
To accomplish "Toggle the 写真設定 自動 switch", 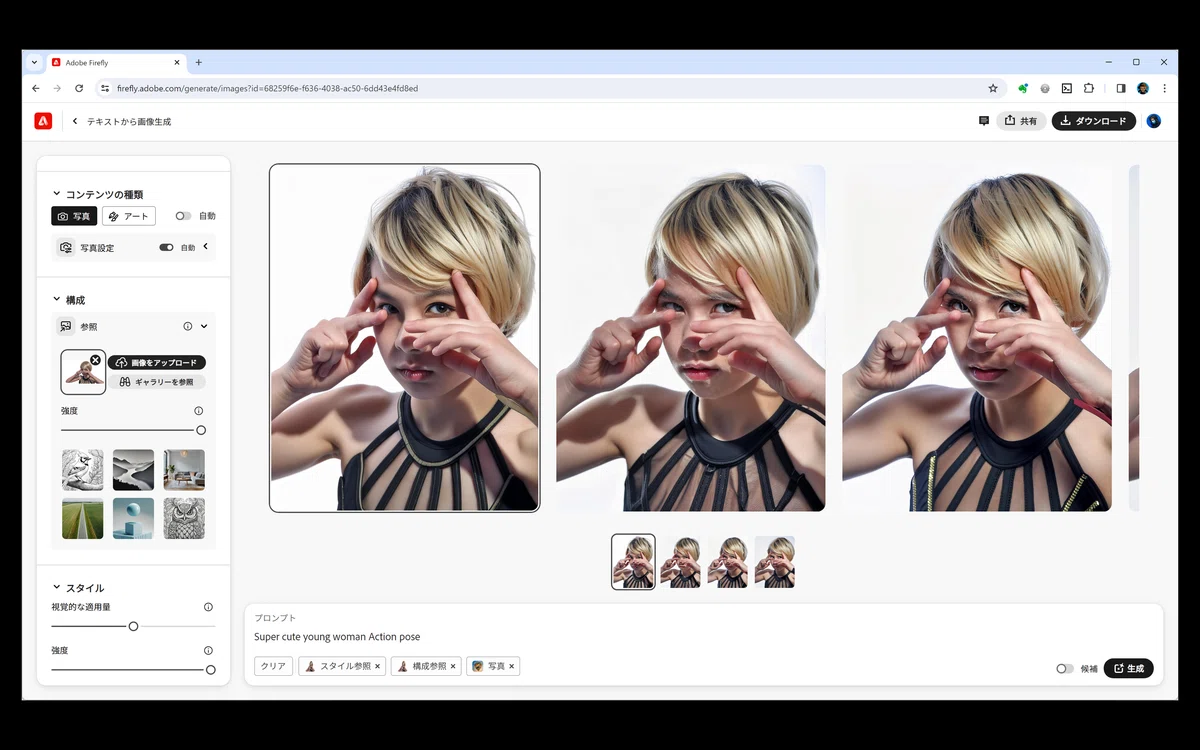I will 166,247.
